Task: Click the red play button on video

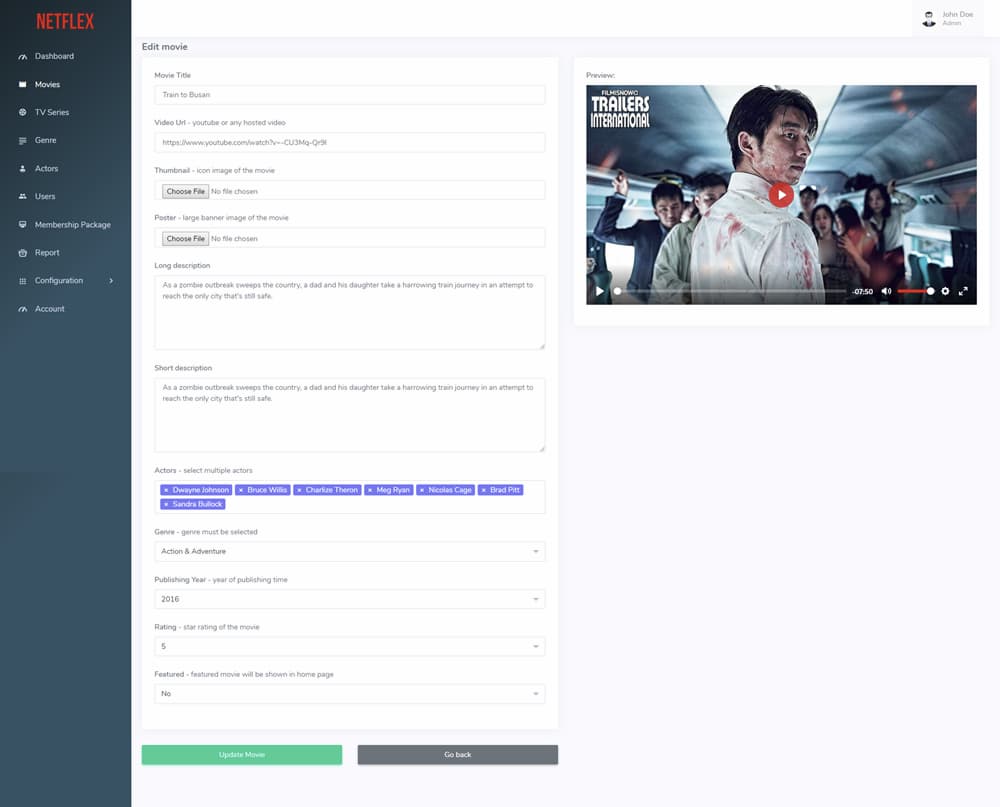Action: [x=781, y=195]
